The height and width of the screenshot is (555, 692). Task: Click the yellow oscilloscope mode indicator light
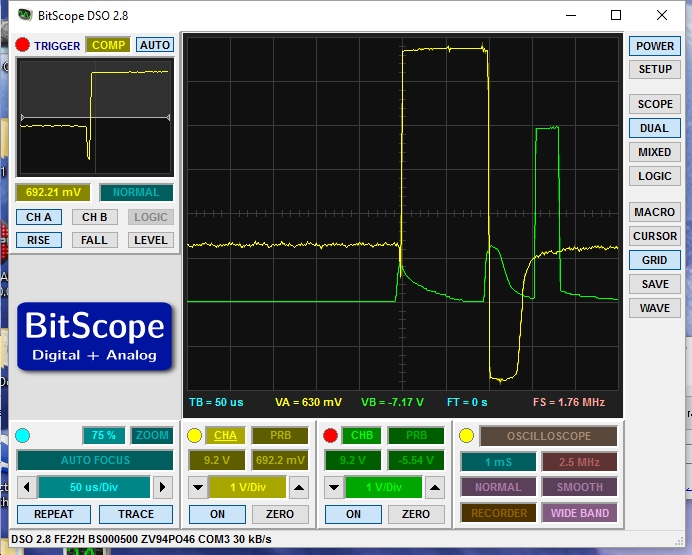(466, 435)
